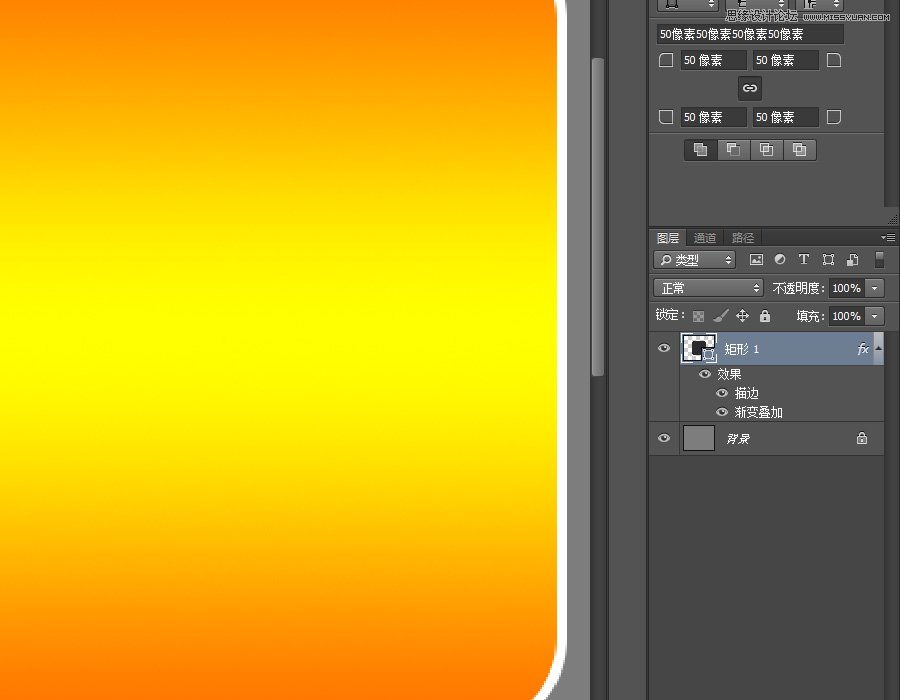Select the 背景 layer name
Image resolution: width=900 pixels, height=700 pixels.
click(x=738, y=439)
